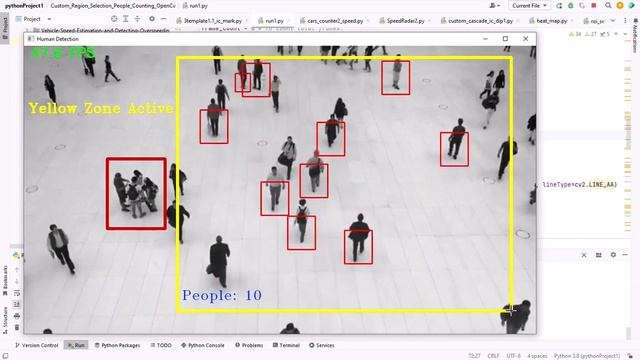Viewport: 640px width, 360px height.
Task: Click the run1.py breadcrumb in navigation bar
Action: click(196, 6)
